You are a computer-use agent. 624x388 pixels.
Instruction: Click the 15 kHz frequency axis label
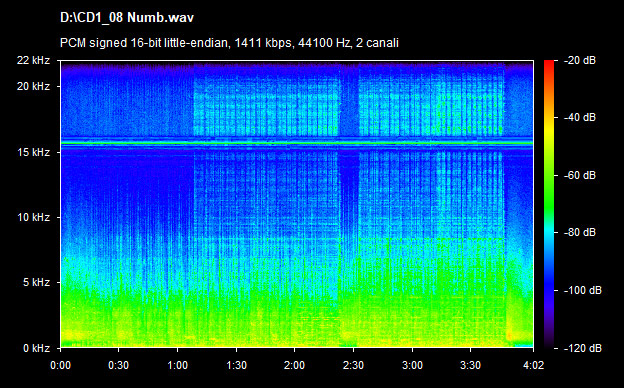33,152
